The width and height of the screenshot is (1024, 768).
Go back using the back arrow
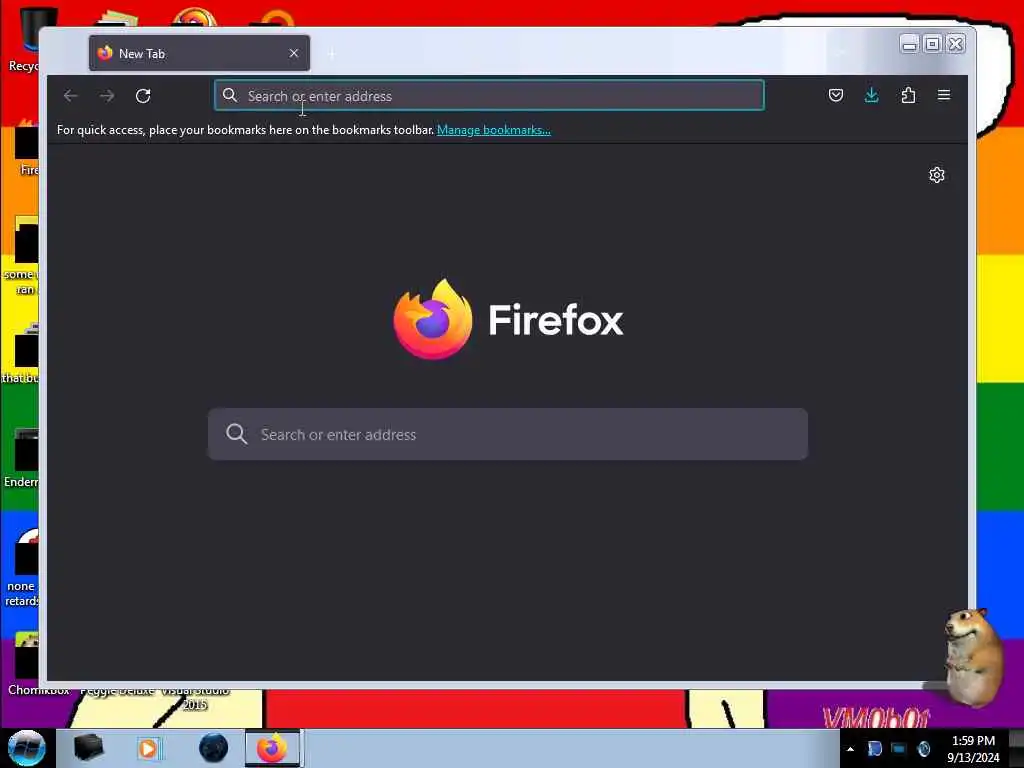click(x=71, y=96)
